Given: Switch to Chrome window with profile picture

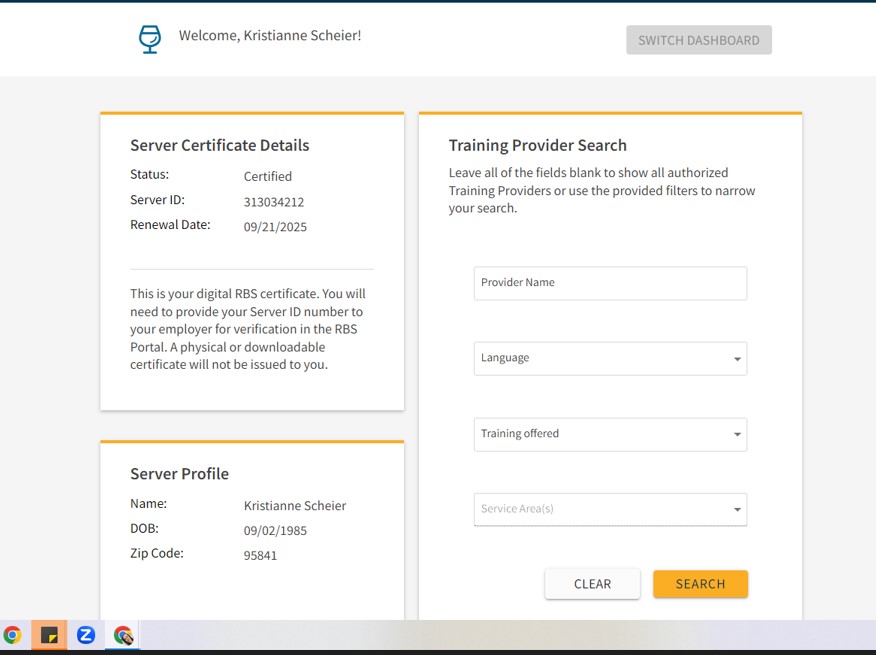Looking at the screenshot, I should [x=123, y=635].
